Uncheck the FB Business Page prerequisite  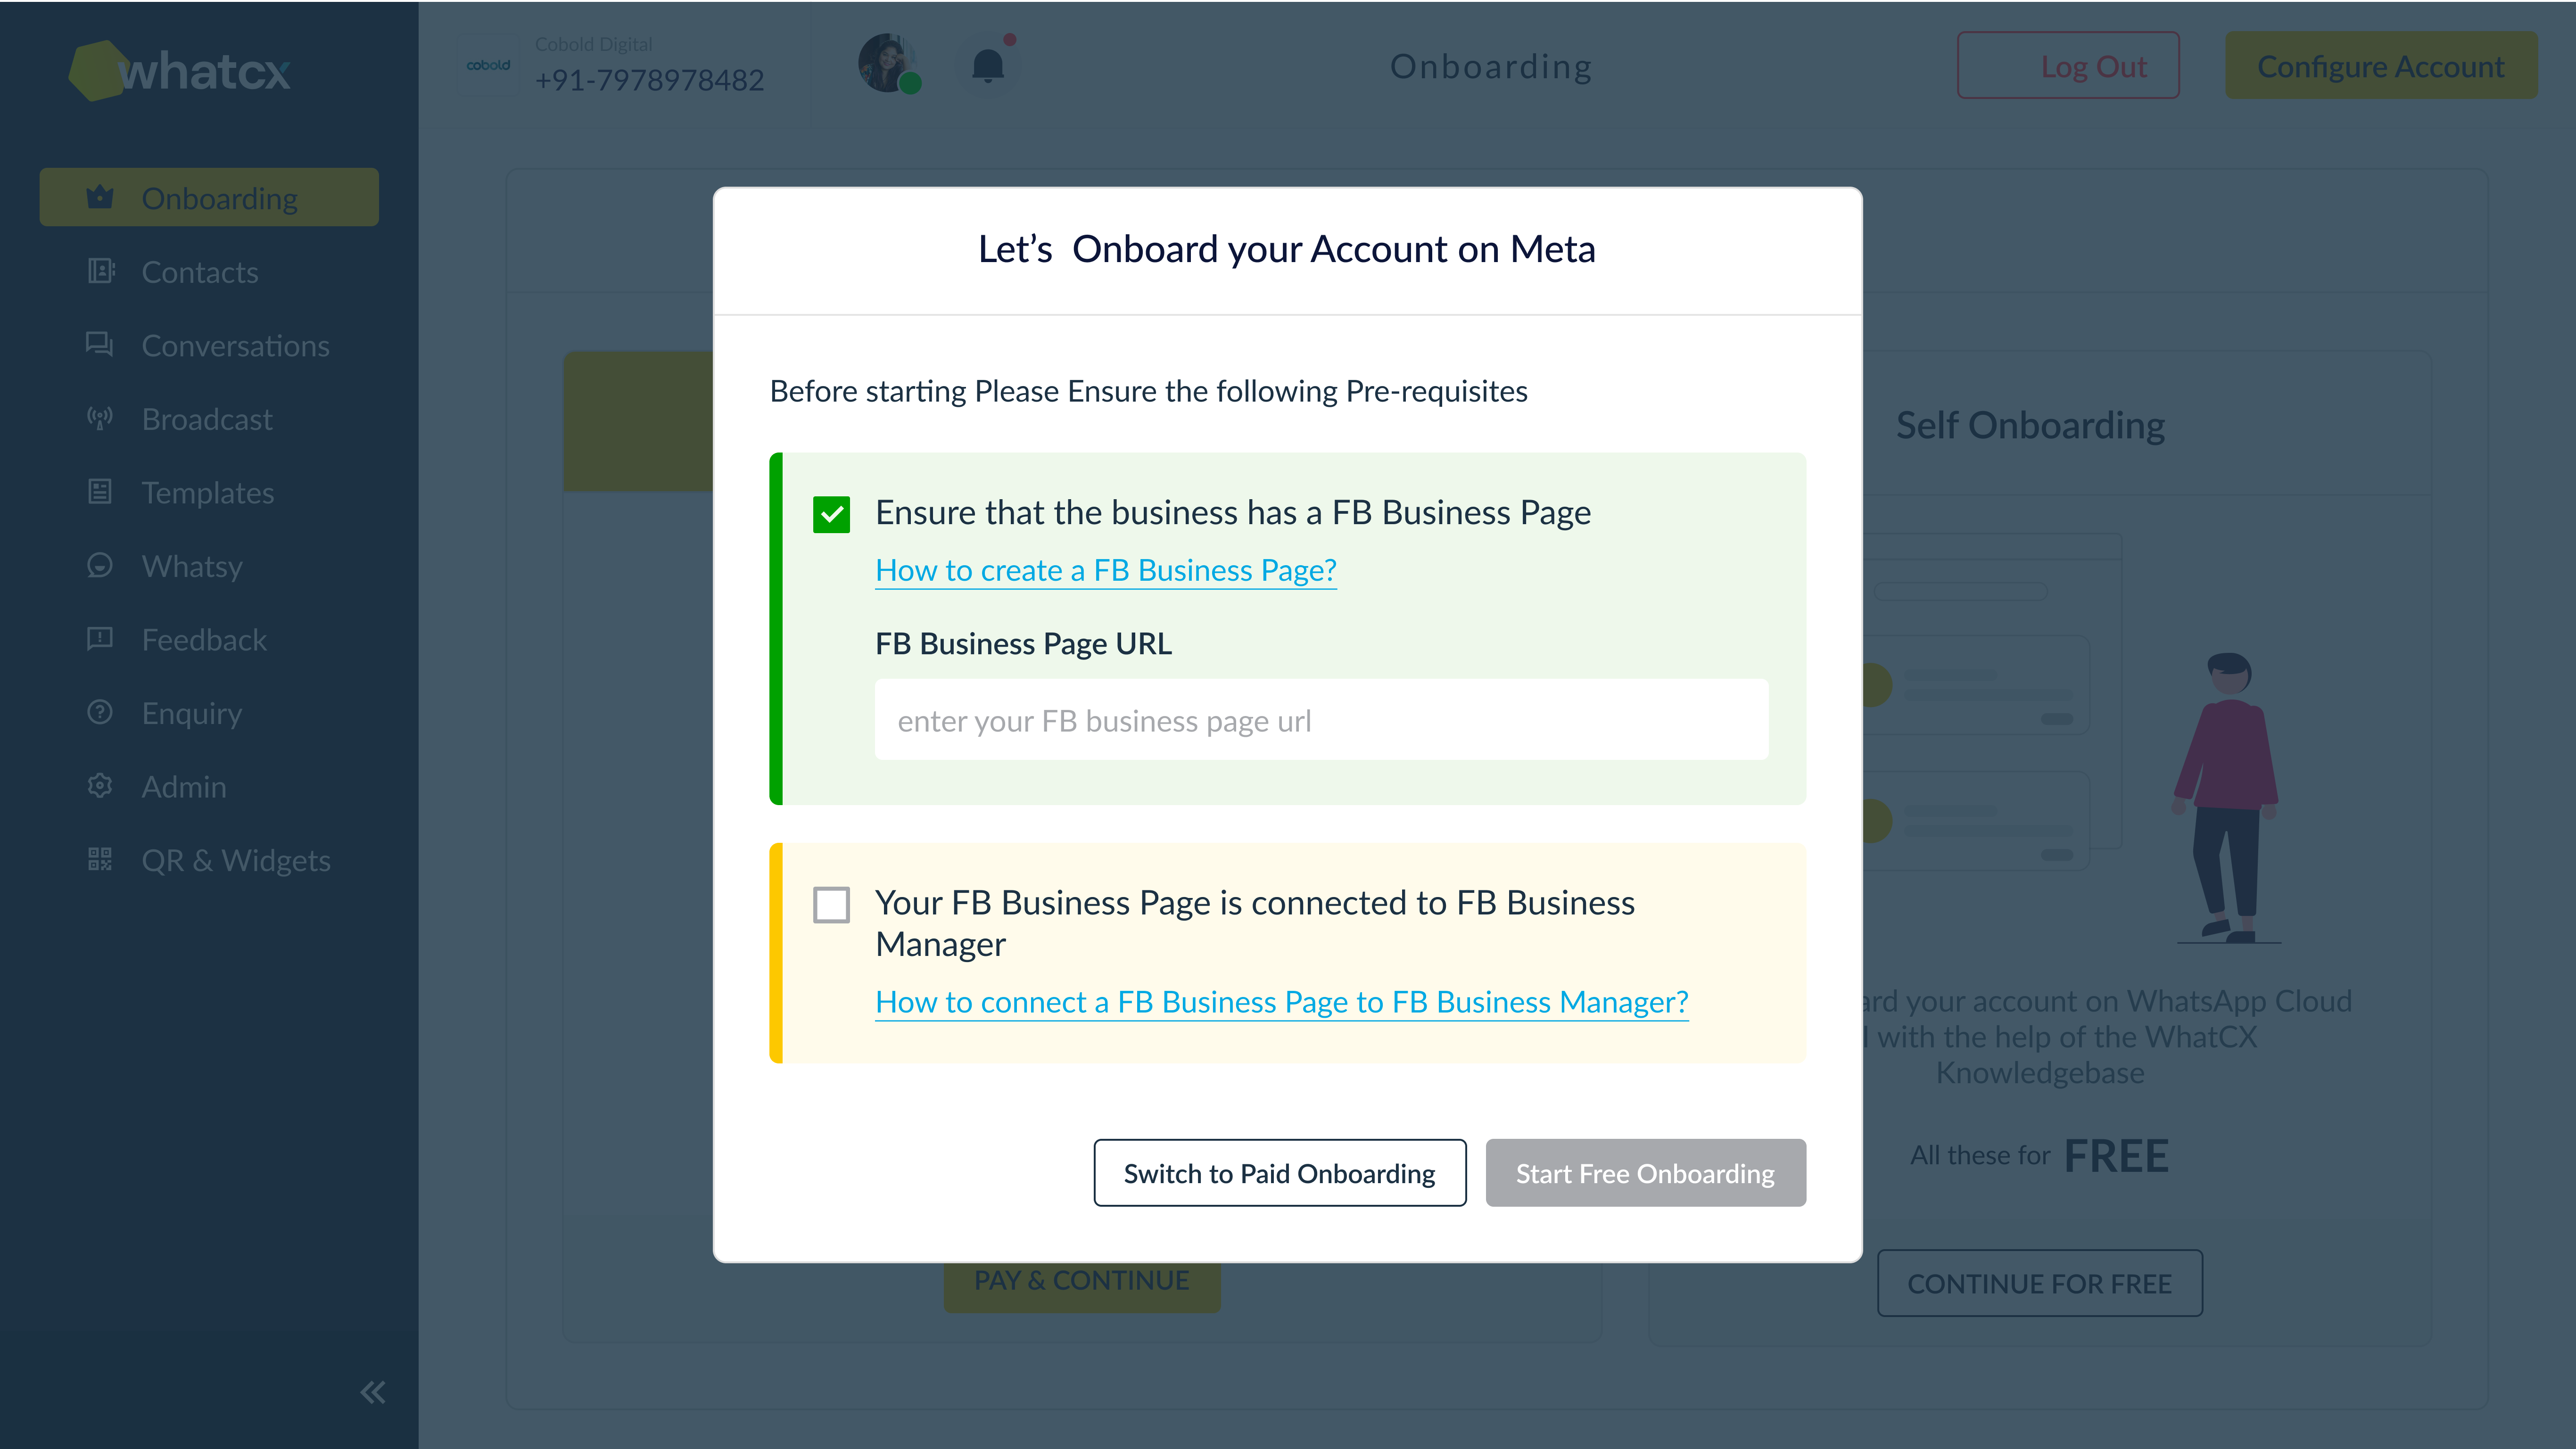pyautogui.click(x=831, y=513)
